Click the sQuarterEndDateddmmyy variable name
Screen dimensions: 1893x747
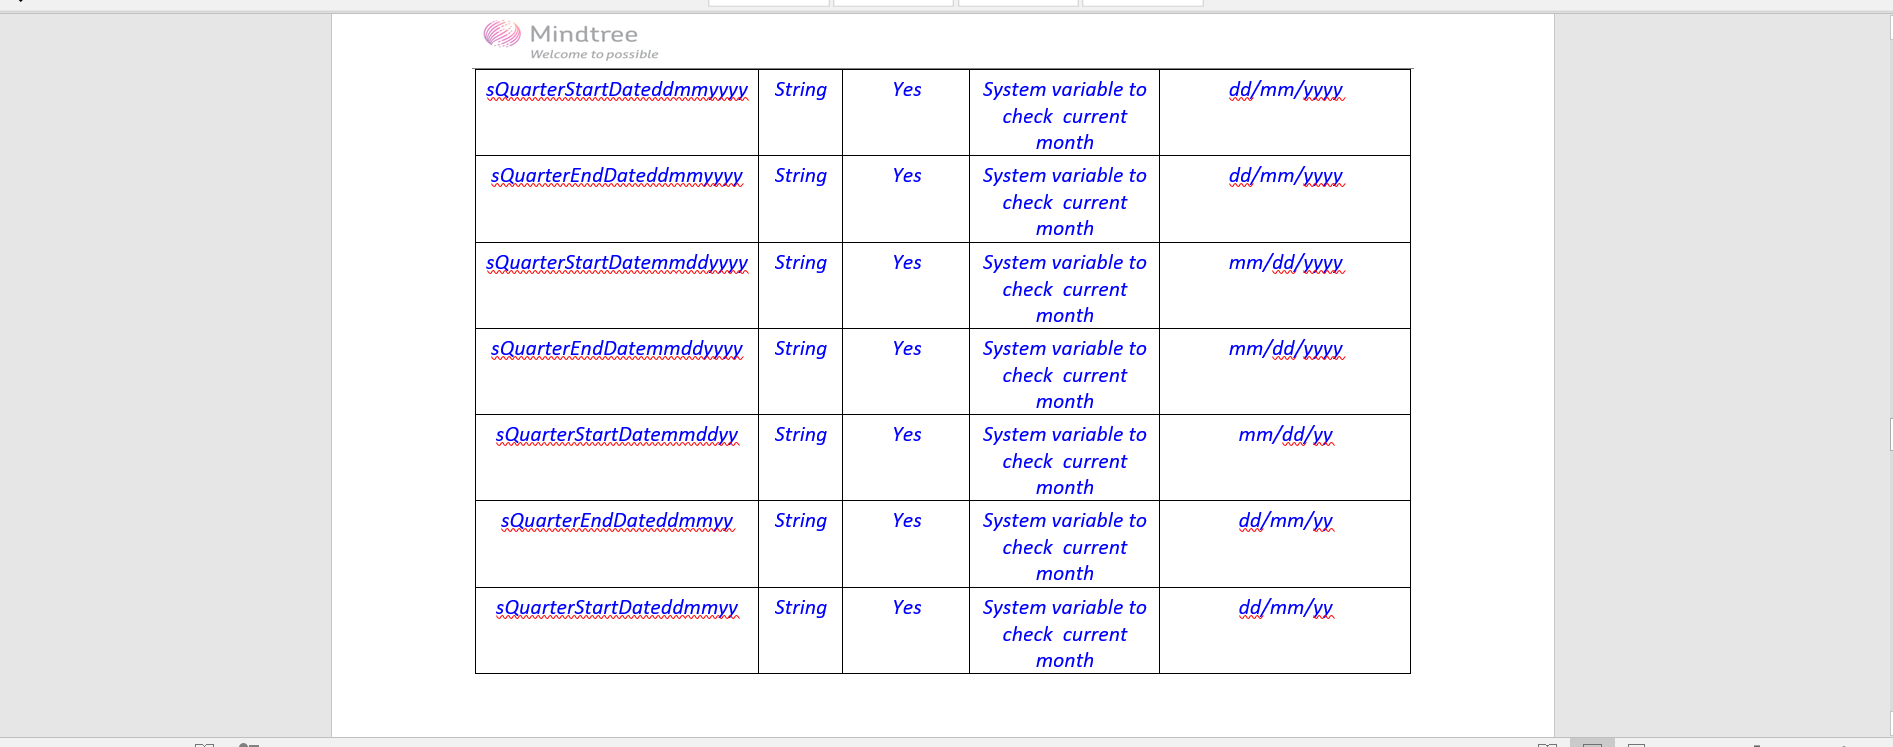click(617, 521)
